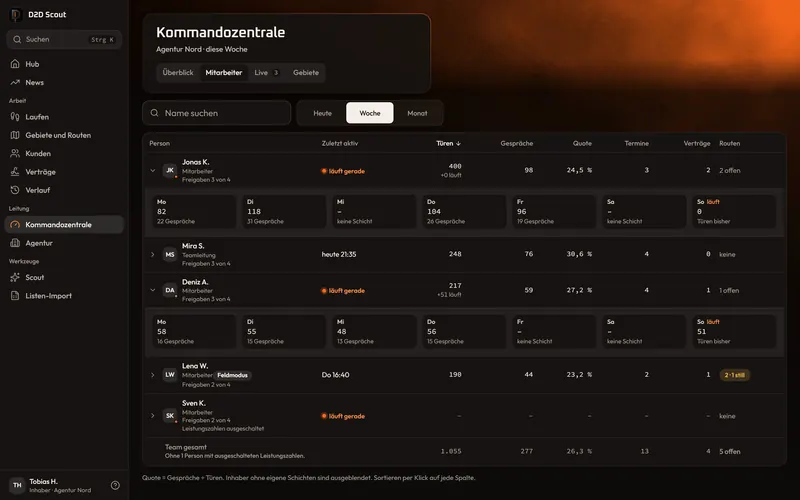Click the sort arrow next to Türen
Screen dimensions: 800x500
(x=458, y=143)
